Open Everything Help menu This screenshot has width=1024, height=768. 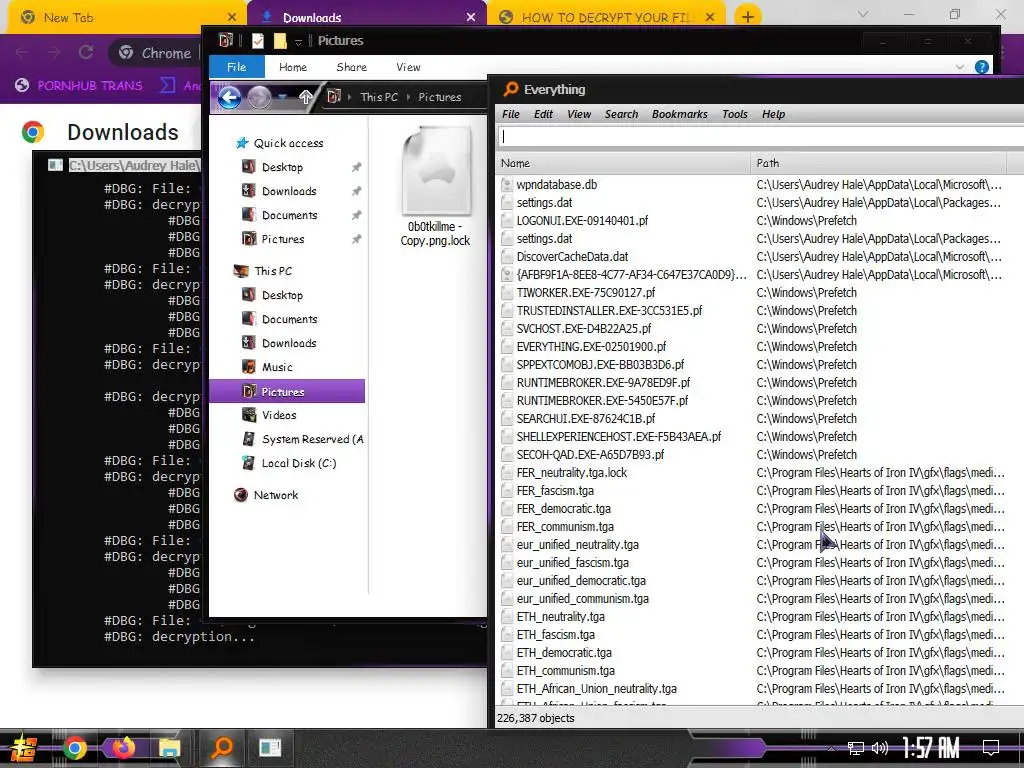[773, 114]
